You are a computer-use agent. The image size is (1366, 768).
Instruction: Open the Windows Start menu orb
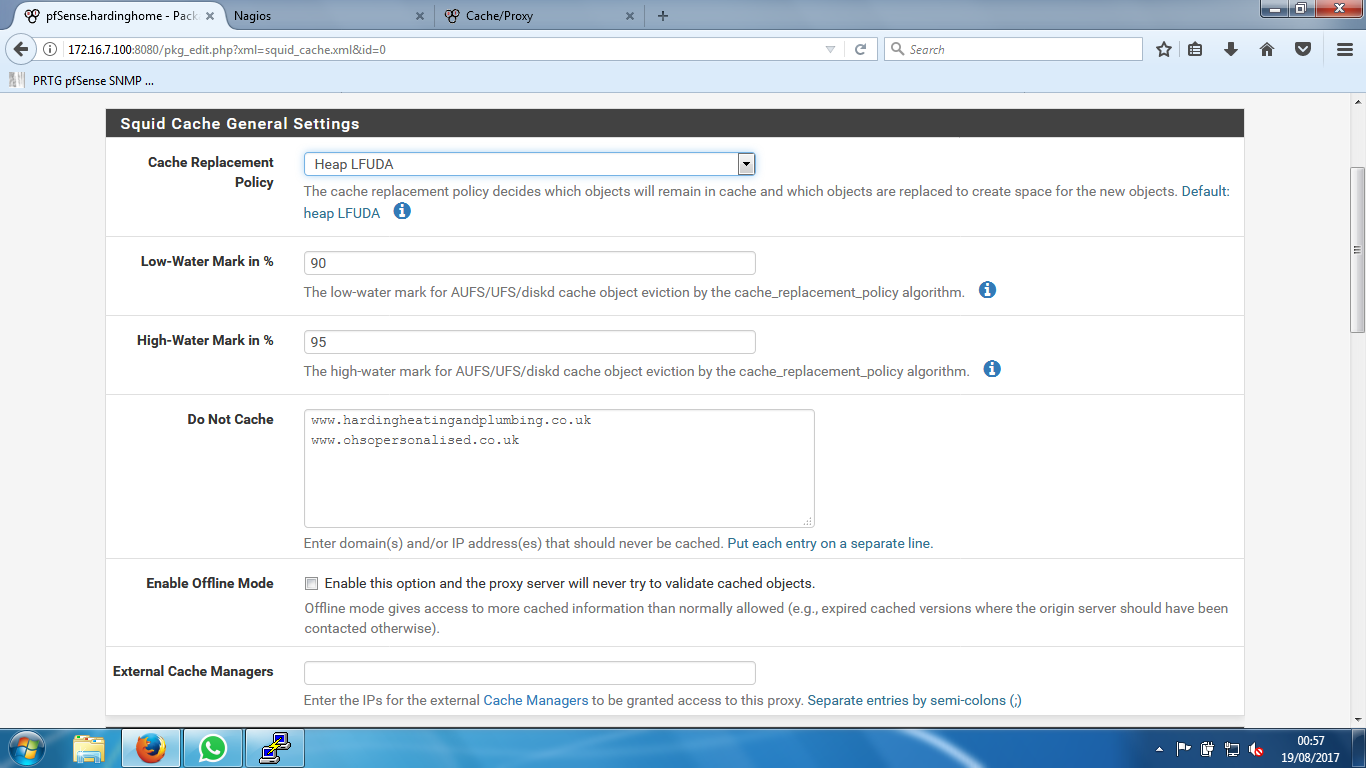26,748
